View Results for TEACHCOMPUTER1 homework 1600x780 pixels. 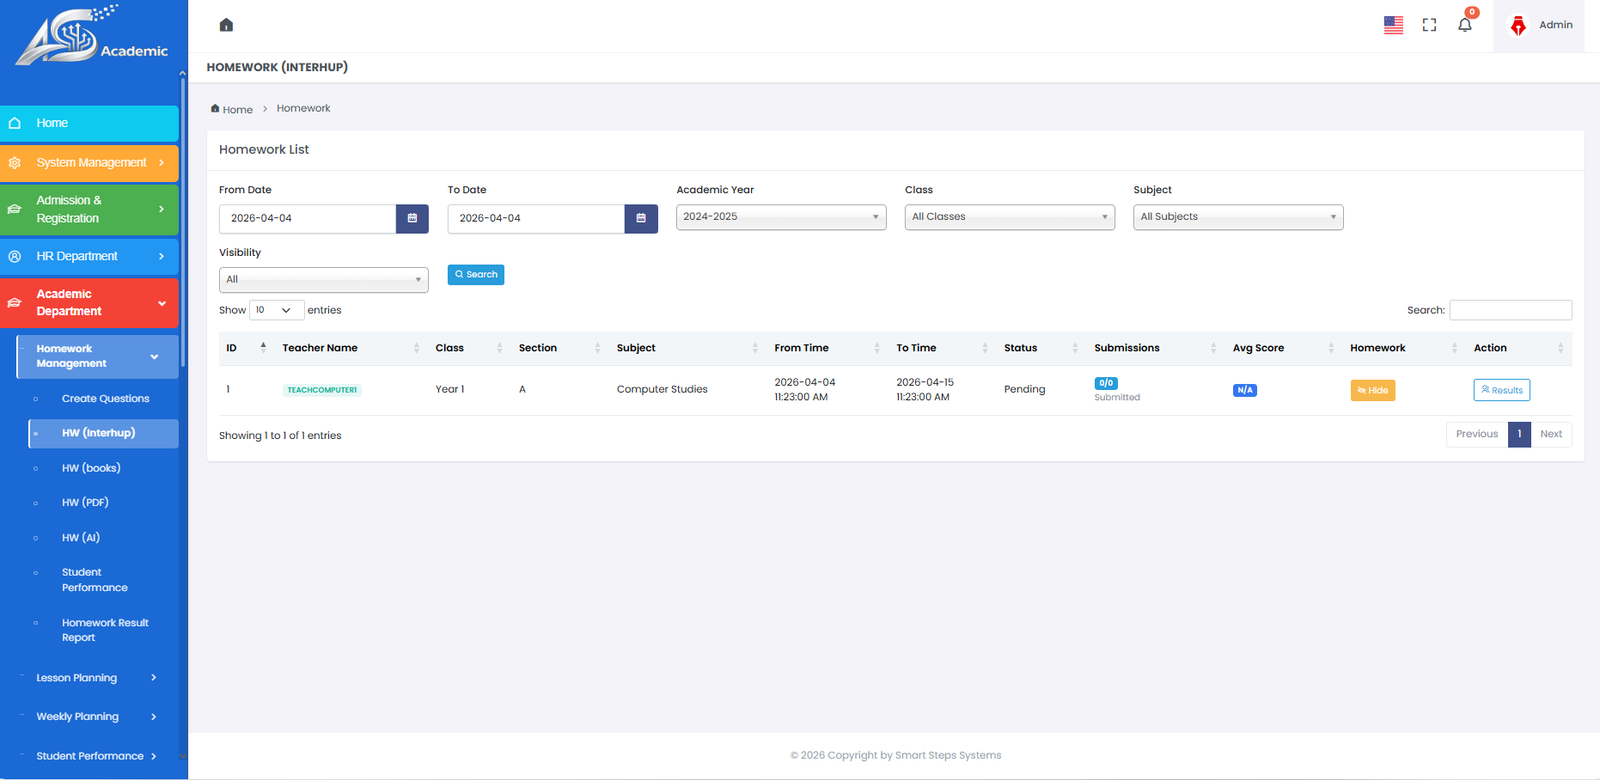click(1501, 390)
